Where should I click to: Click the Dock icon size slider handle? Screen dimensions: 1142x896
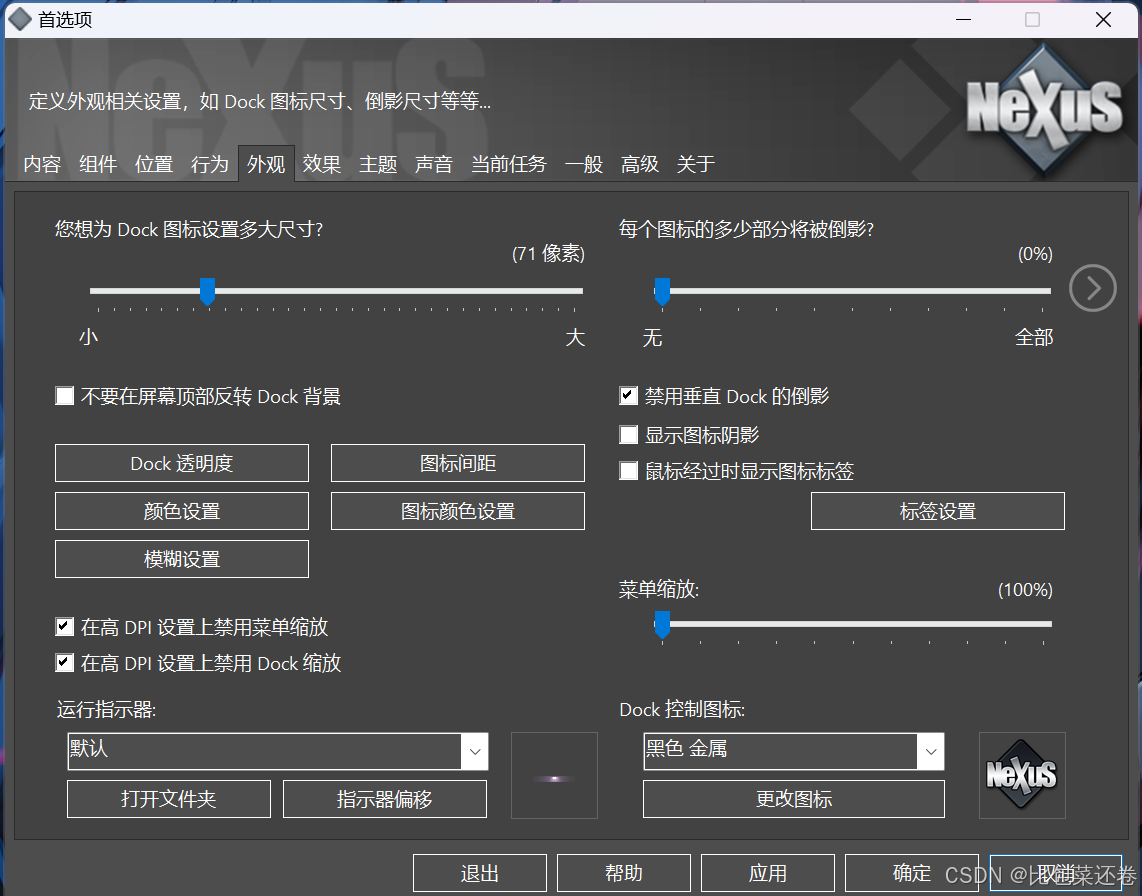pyautogui.click(x=208, y=291)
